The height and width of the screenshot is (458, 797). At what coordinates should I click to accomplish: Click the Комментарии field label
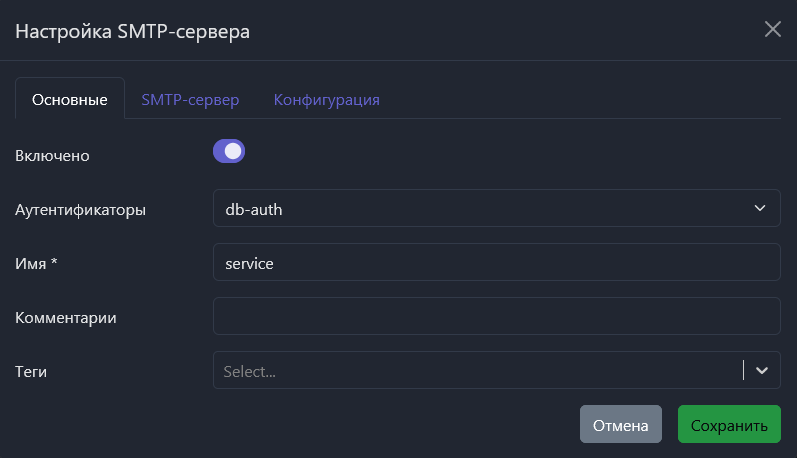66,318
